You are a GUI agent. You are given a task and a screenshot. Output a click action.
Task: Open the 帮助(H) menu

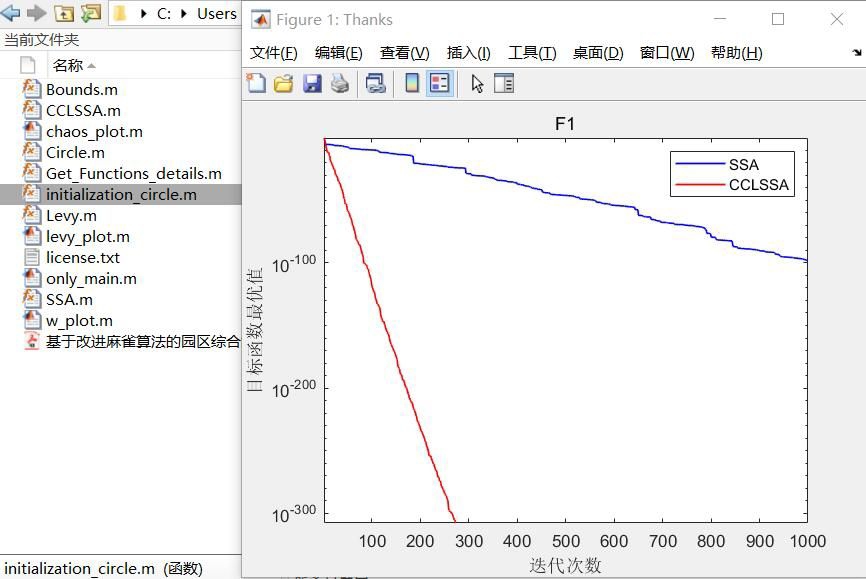point(736,53)
